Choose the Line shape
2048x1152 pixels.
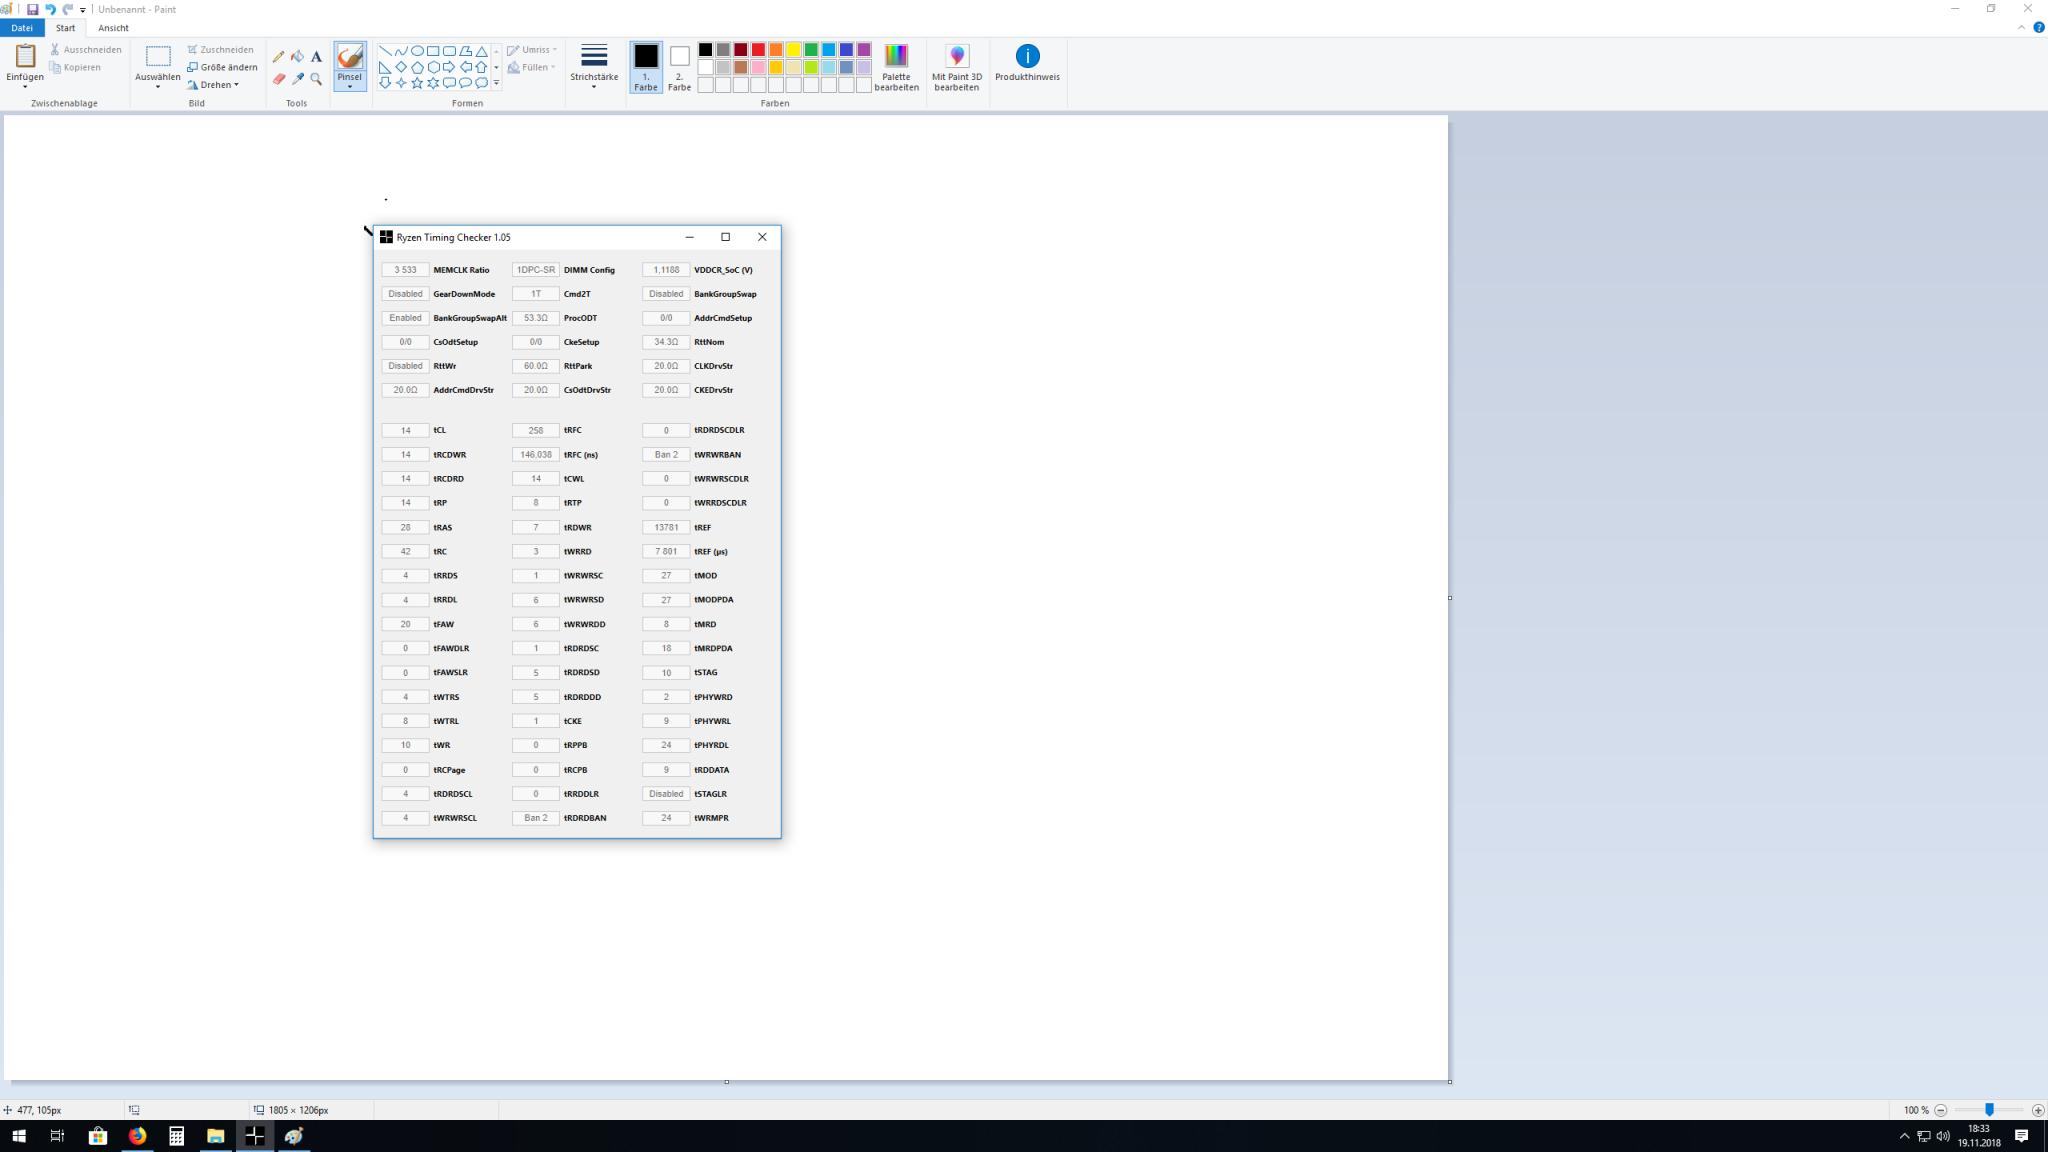(x=385, y=51)
